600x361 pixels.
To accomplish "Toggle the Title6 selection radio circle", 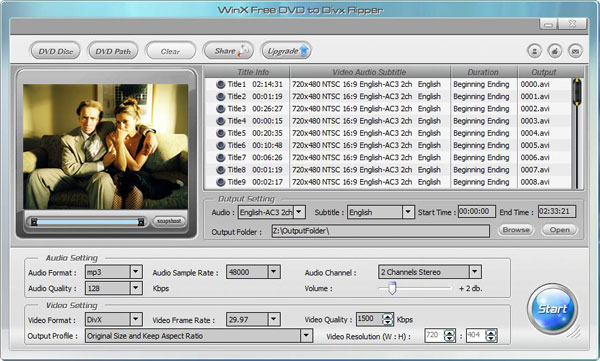I will (220, 145).
